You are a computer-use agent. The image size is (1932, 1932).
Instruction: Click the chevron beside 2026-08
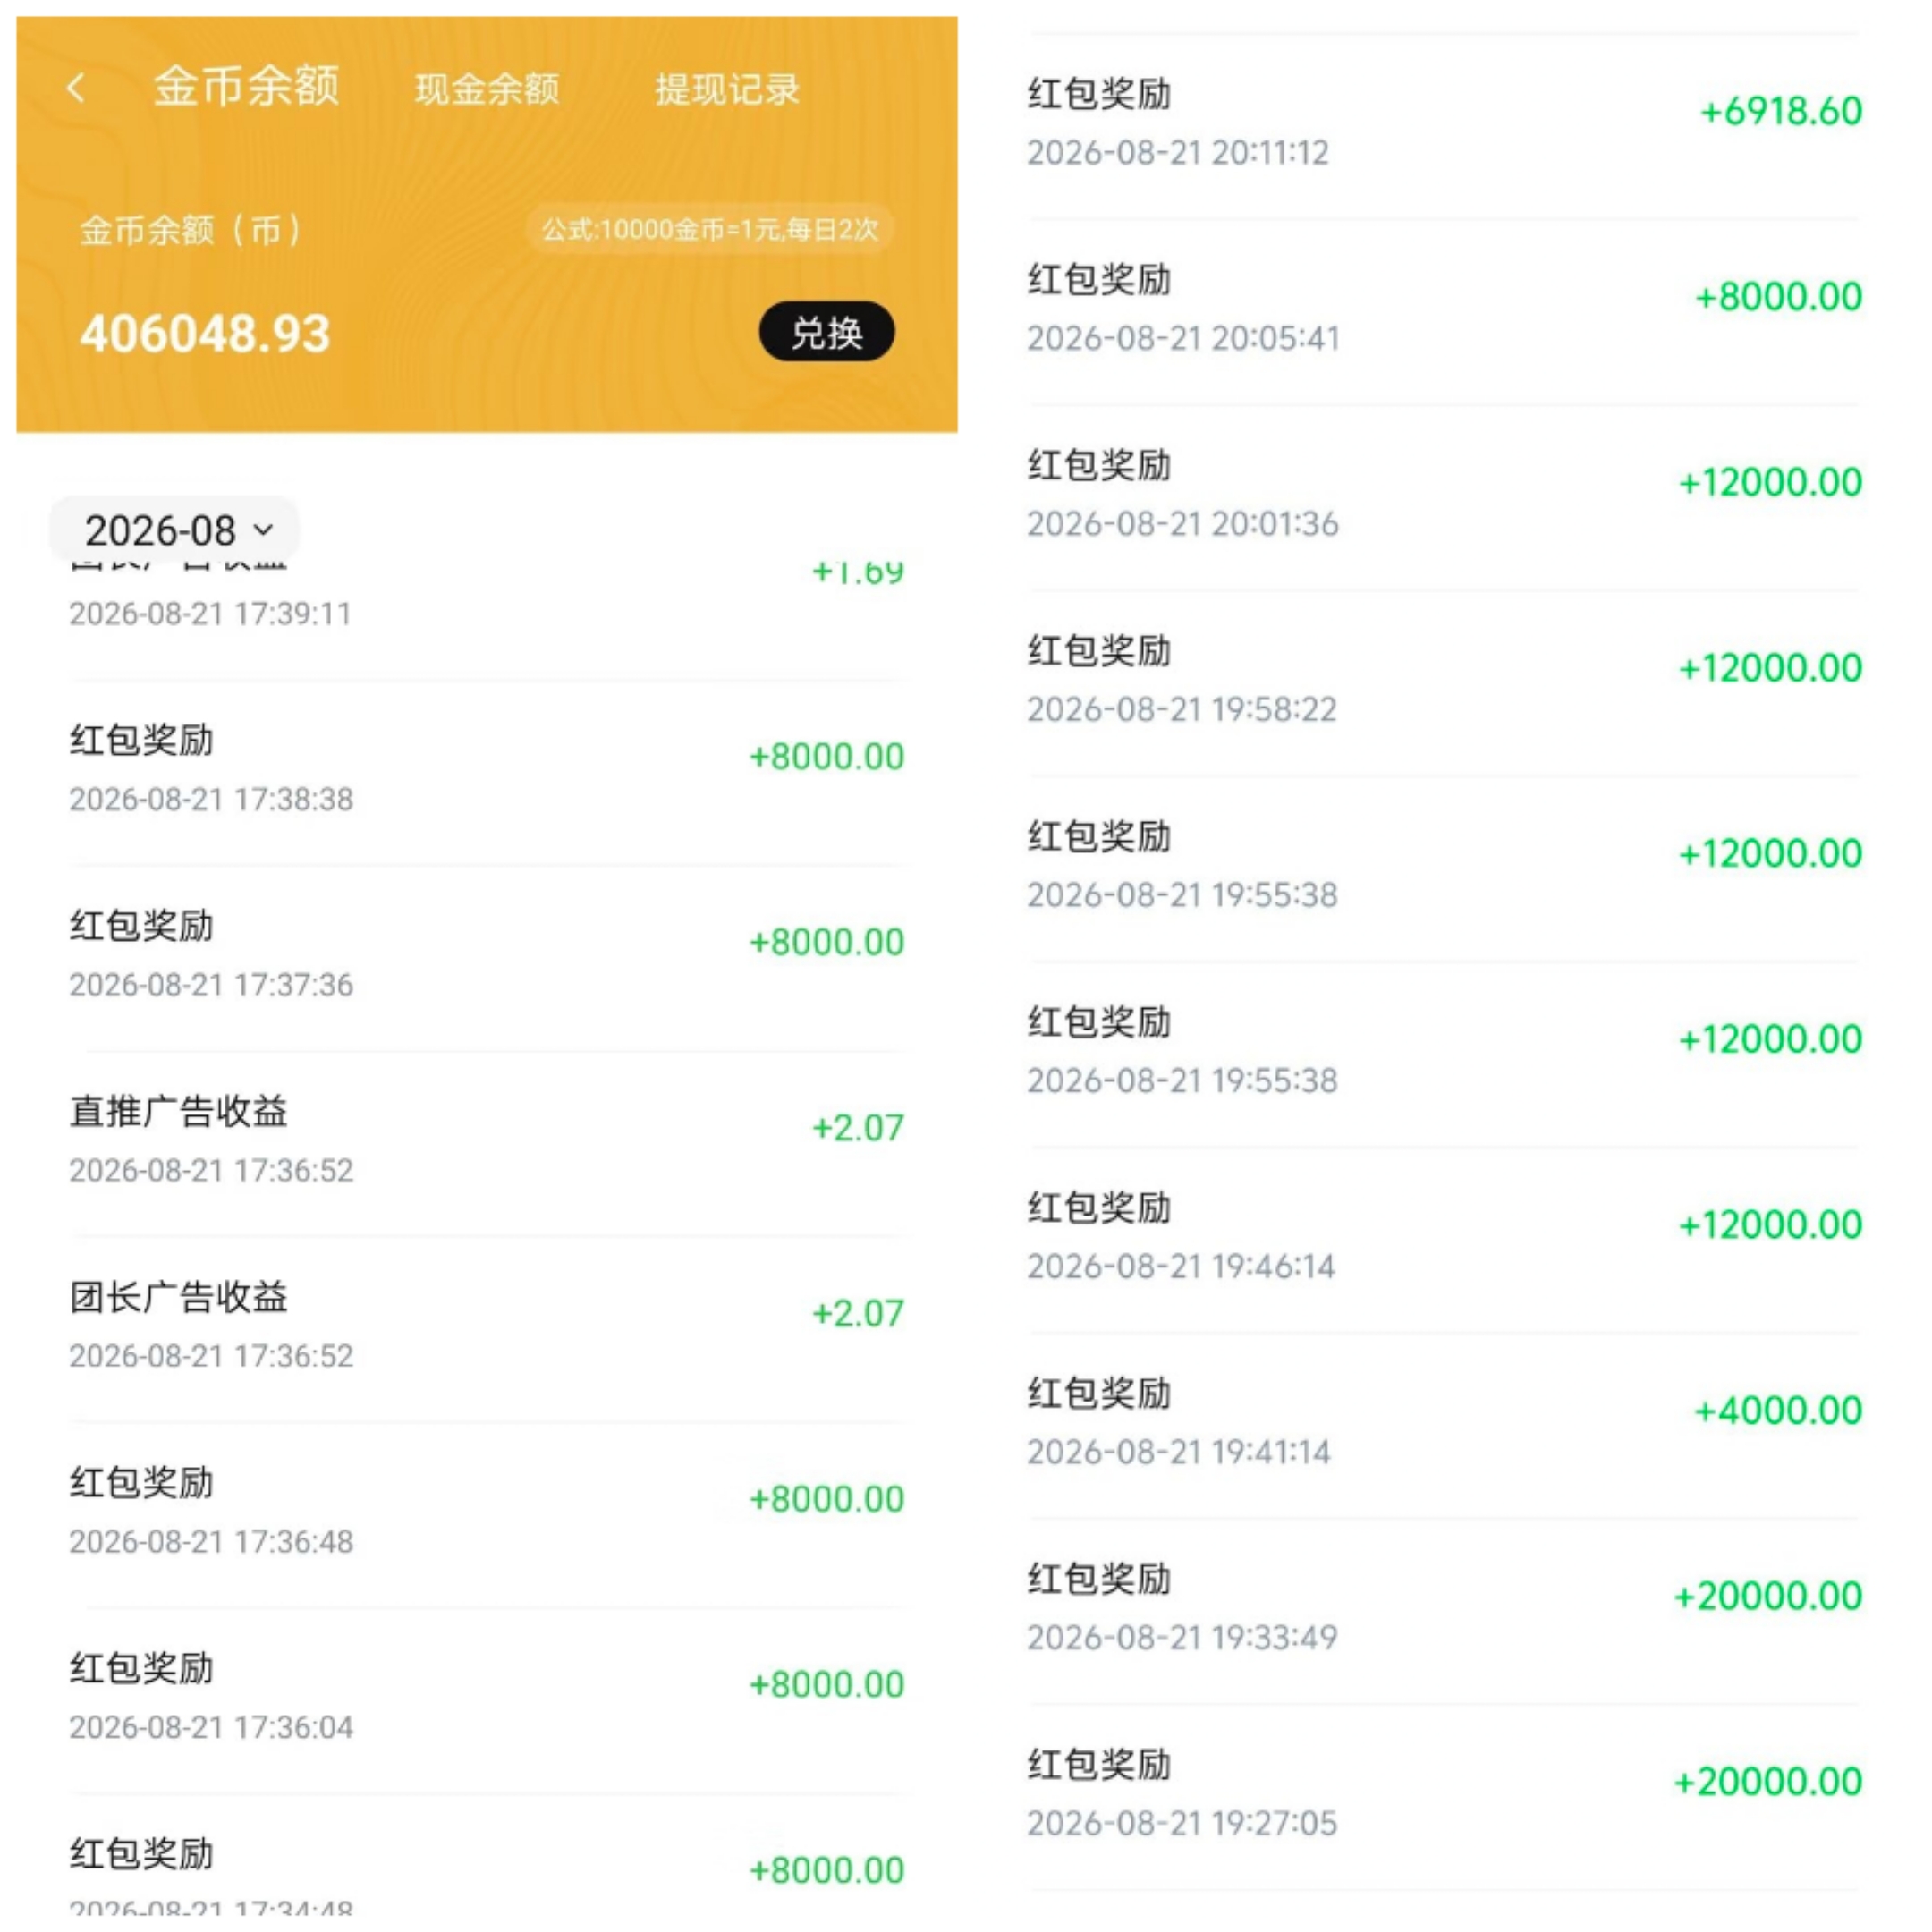tap(263, 530)
